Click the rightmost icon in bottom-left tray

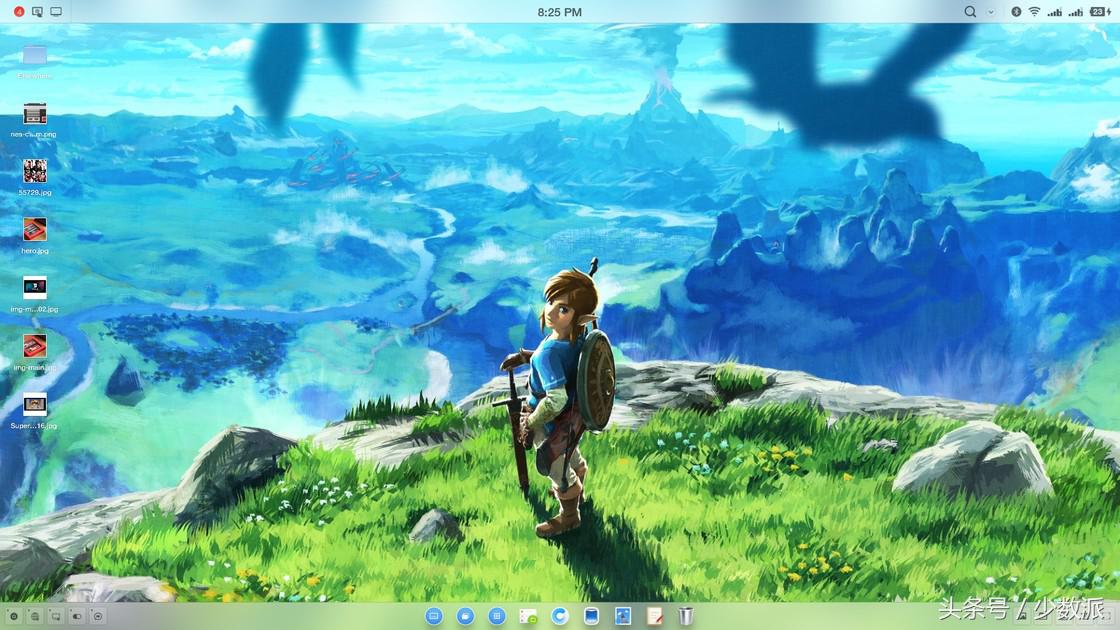coord(99,616)
